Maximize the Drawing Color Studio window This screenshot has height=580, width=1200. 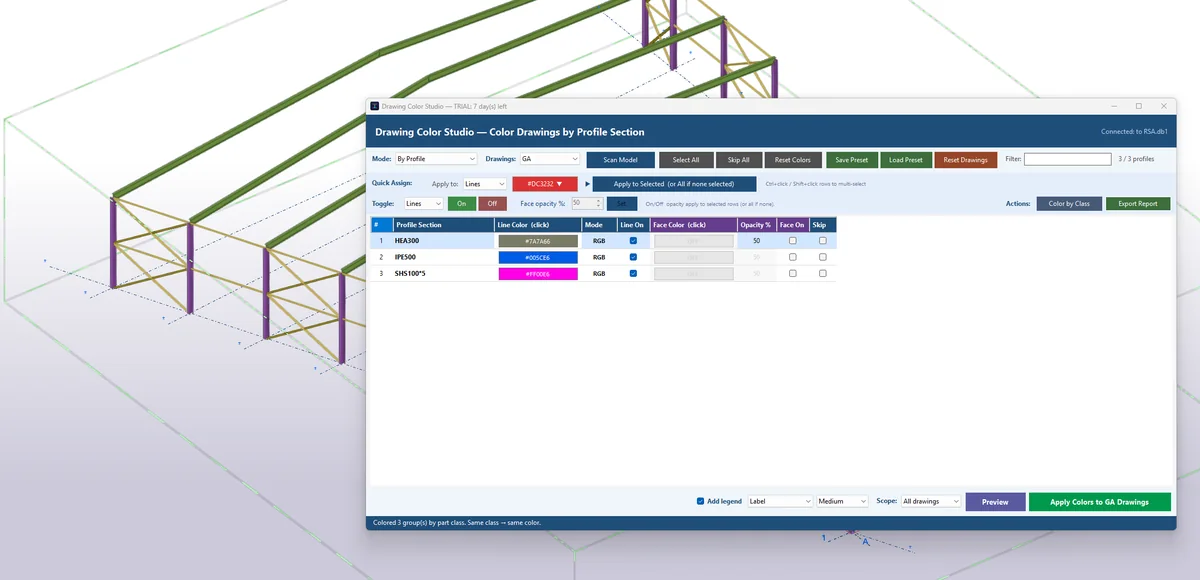pos(1138,106)
